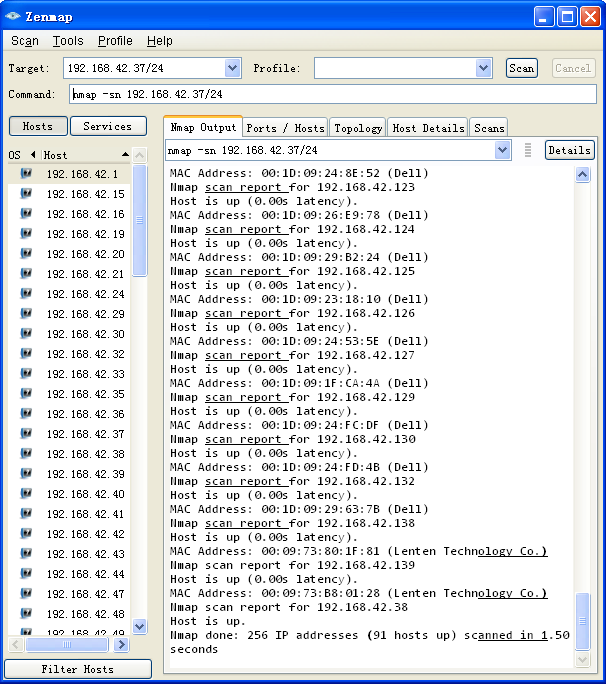Sort by the Host column header
The image size is (606, 685).
pyautogui.click(x=86, y=155)
